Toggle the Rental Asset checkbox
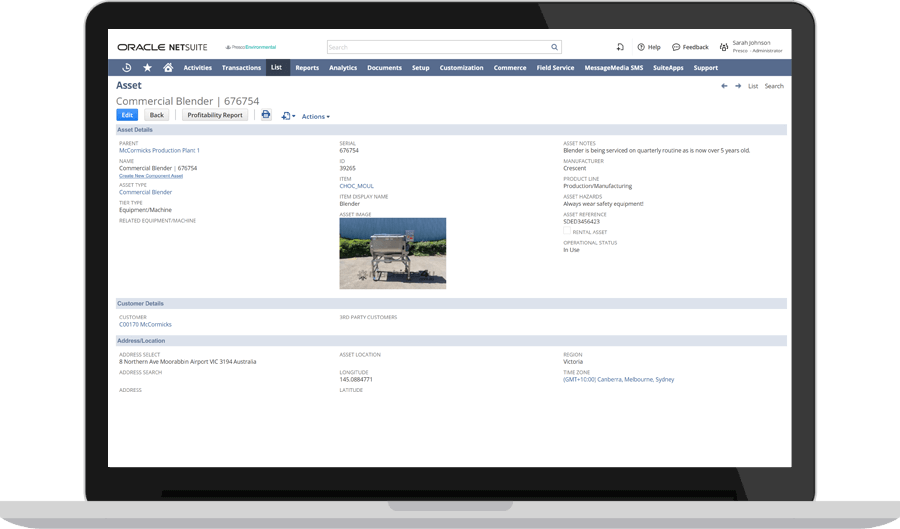 [567, 231]
